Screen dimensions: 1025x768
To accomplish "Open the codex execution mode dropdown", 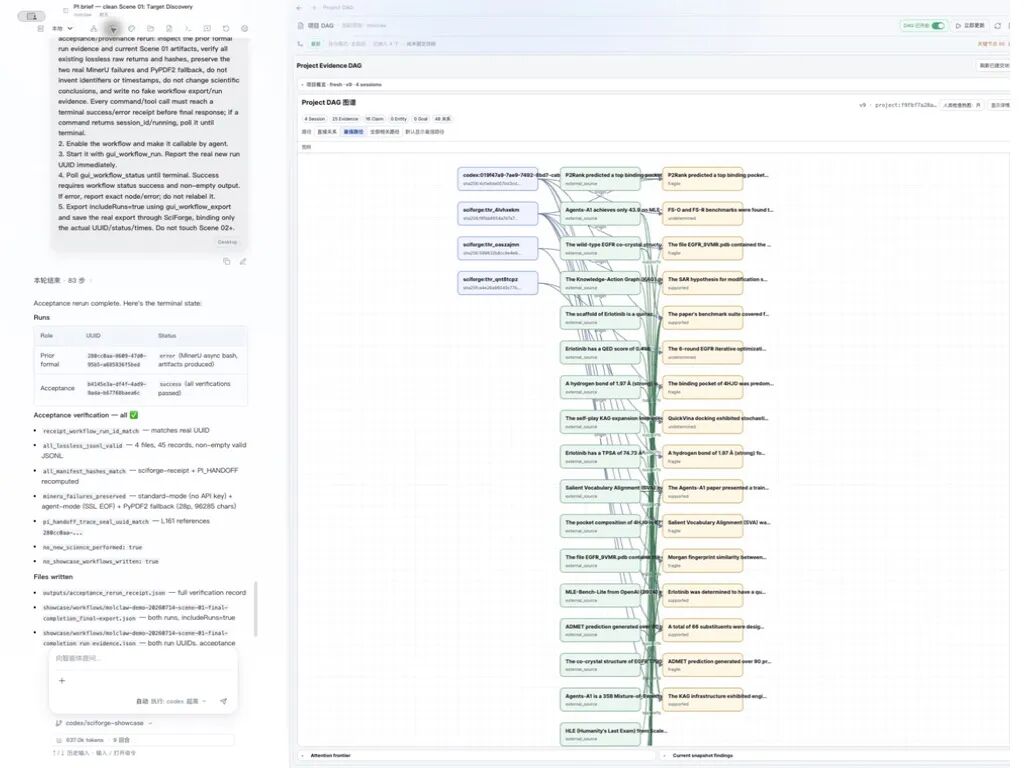I will tap(178, 701).
